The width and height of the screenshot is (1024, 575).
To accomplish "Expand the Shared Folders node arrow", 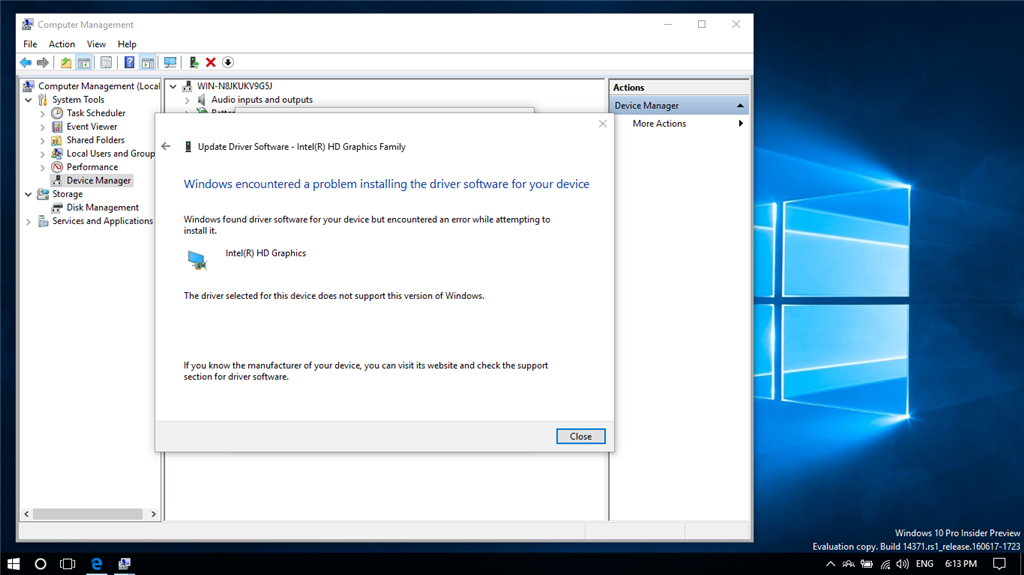I will point(42,140).
